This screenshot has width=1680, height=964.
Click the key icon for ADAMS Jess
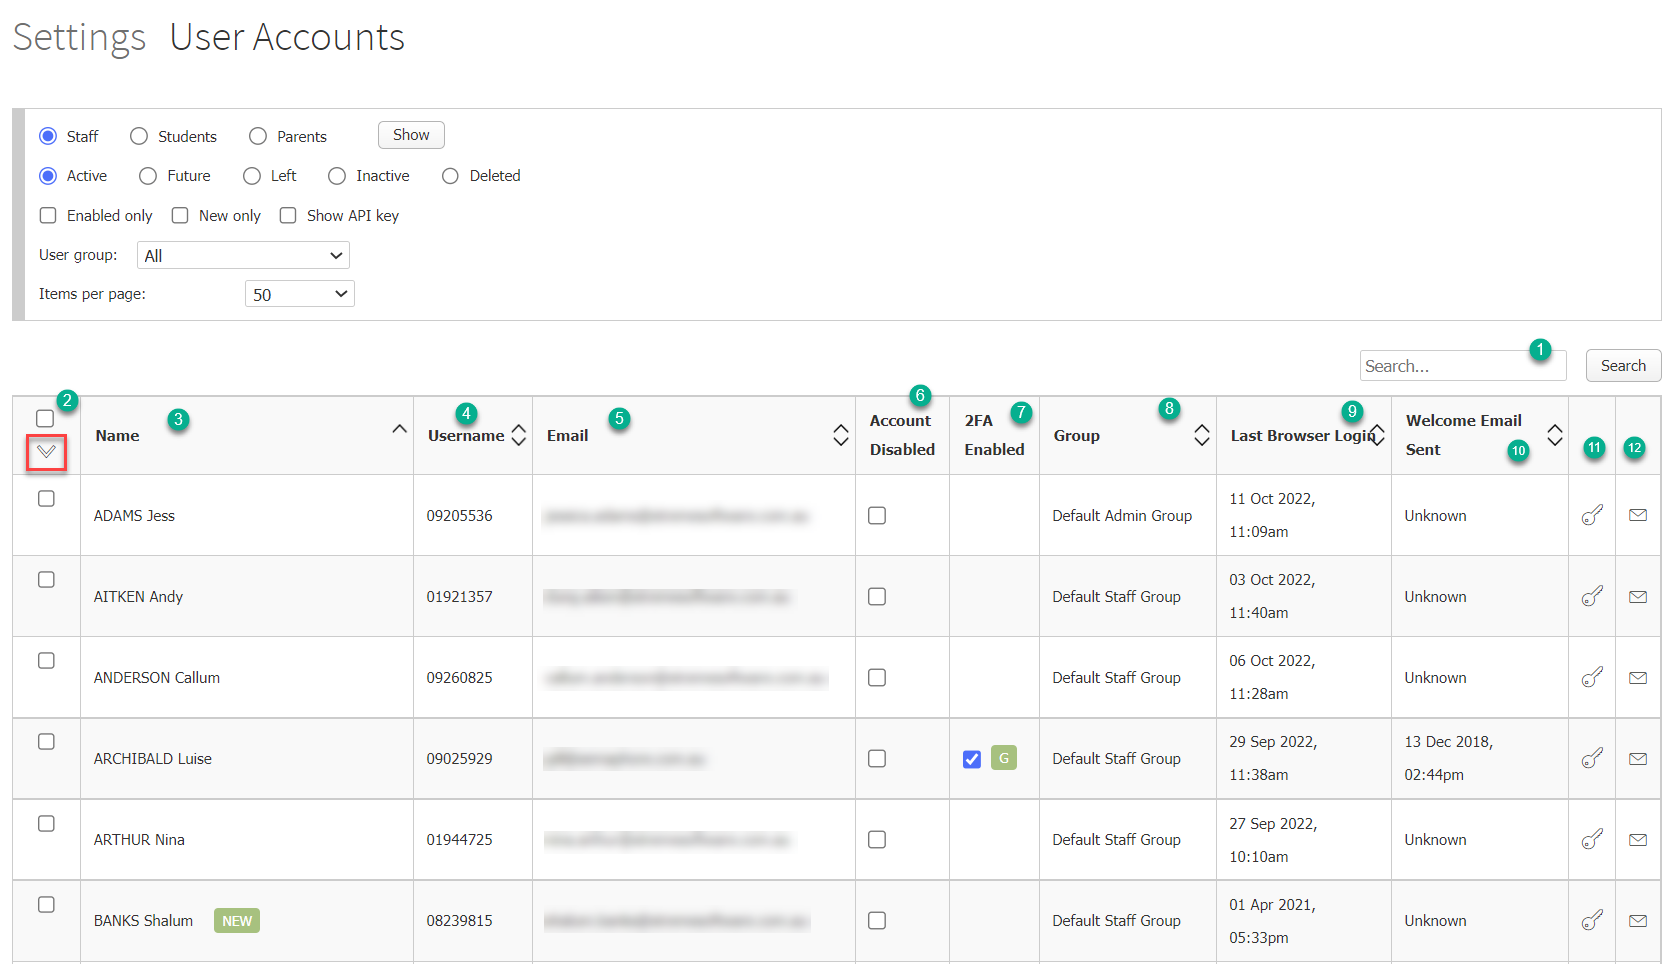point(1592,515)
